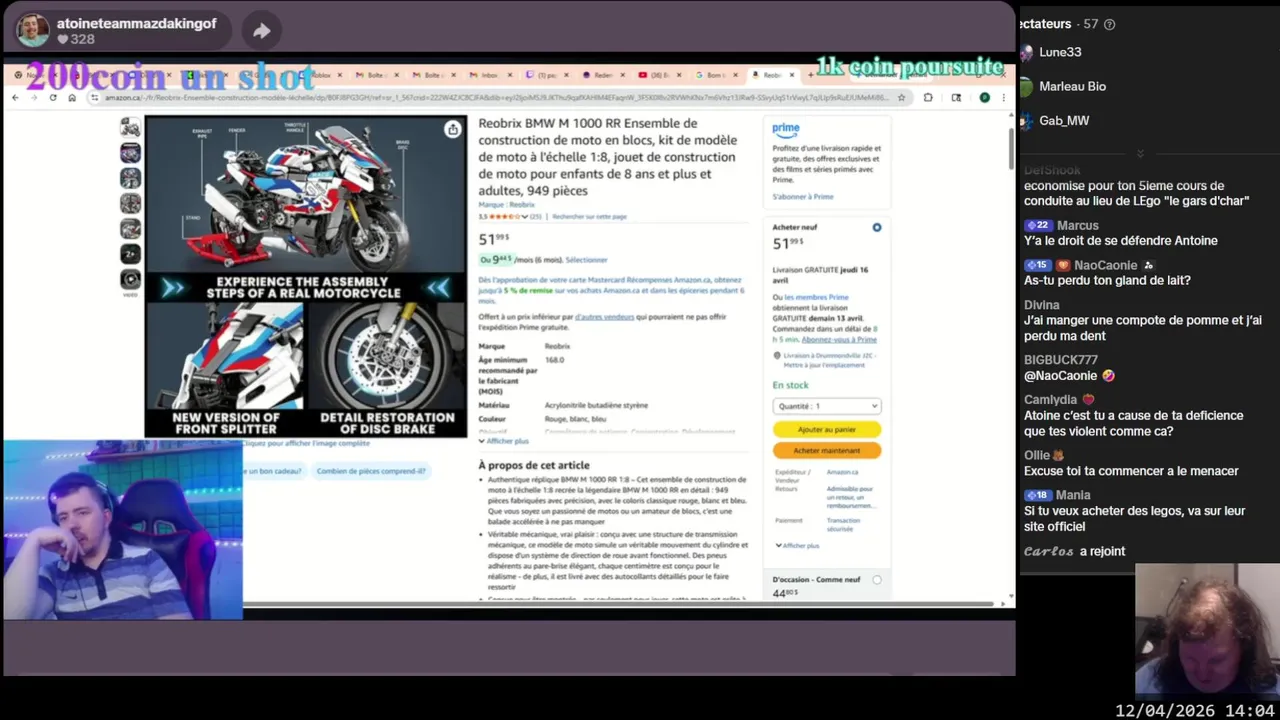
Task: Expand Afficher plus in the buy box
Action: [x=798, y=545]
